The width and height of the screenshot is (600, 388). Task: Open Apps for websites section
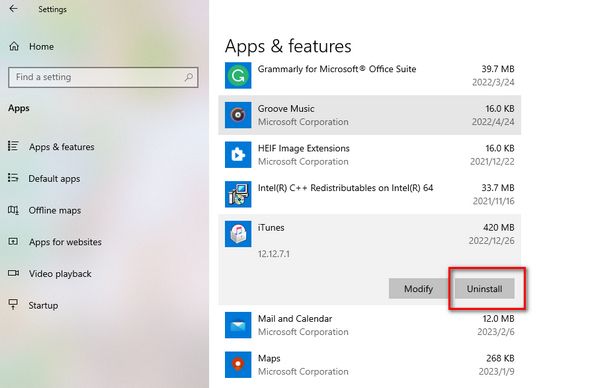coord(65,242)
